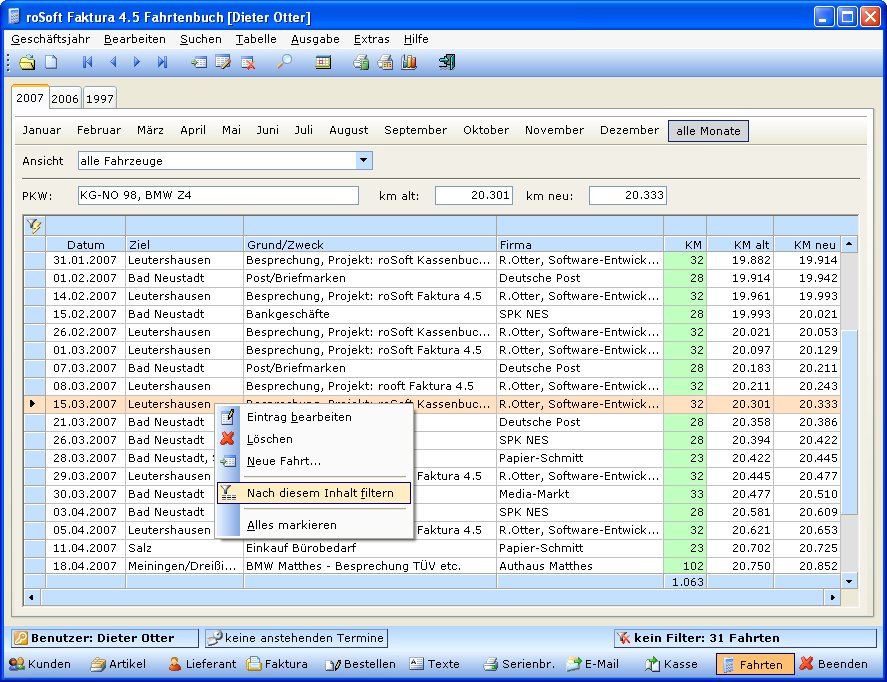Image resolution: width=887 pixels, height=682 pixels.
Task: Click the delete entry toolbar icon
Action: pyautogui.click(x=247, y=62)
